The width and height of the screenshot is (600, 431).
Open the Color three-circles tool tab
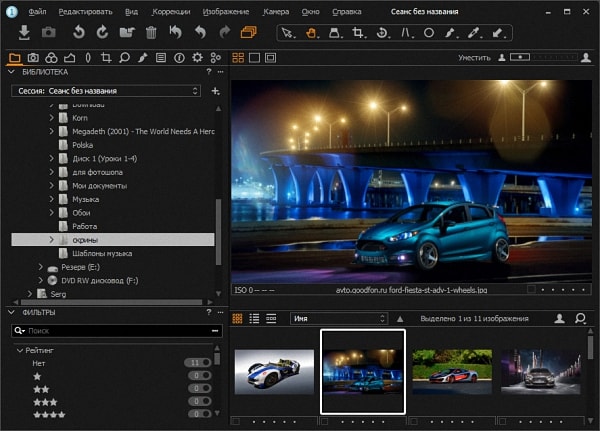pyautogui.click(x=51, y=58)
